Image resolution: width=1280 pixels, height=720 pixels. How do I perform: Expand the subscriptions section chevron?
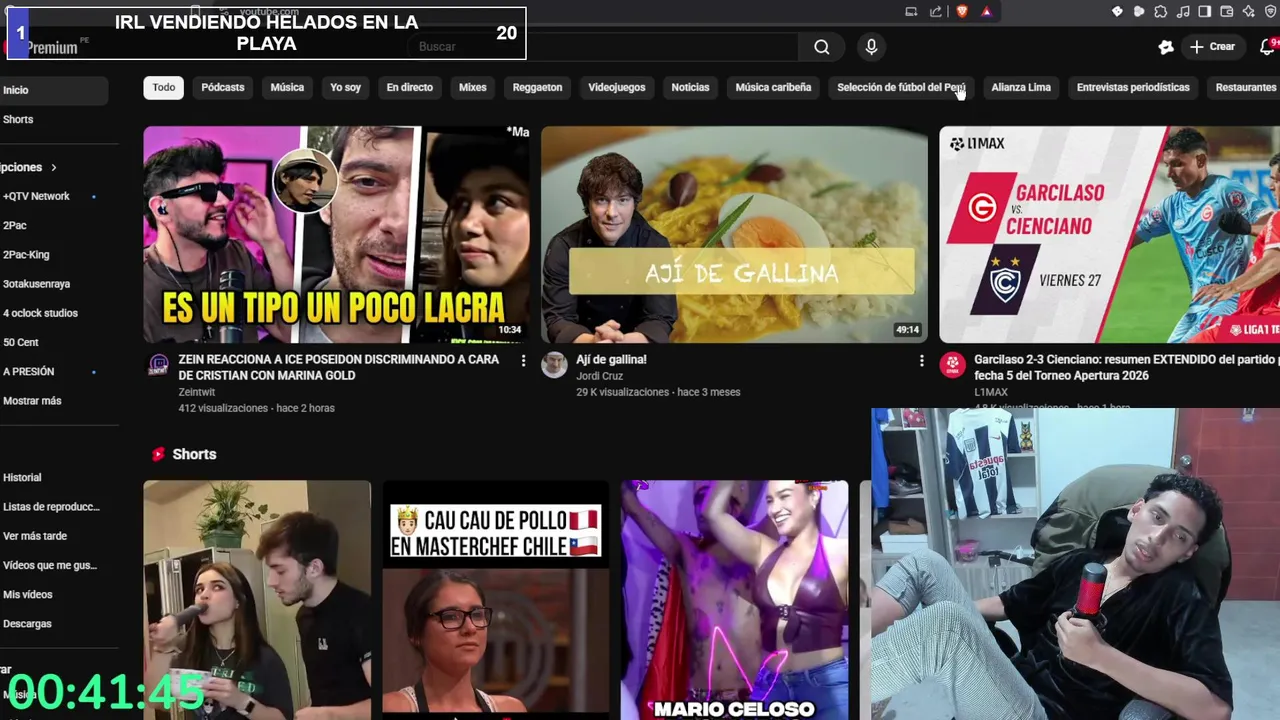(x=53, y=167)
